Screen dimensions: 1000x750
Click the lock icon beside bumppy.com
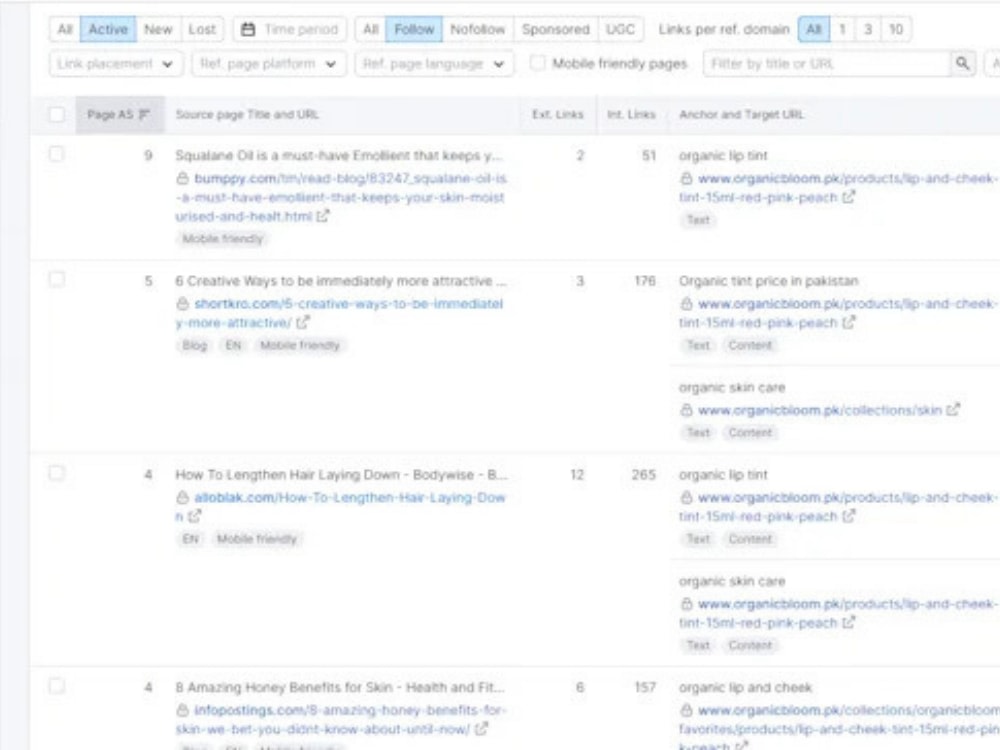(x=182, y=178)
